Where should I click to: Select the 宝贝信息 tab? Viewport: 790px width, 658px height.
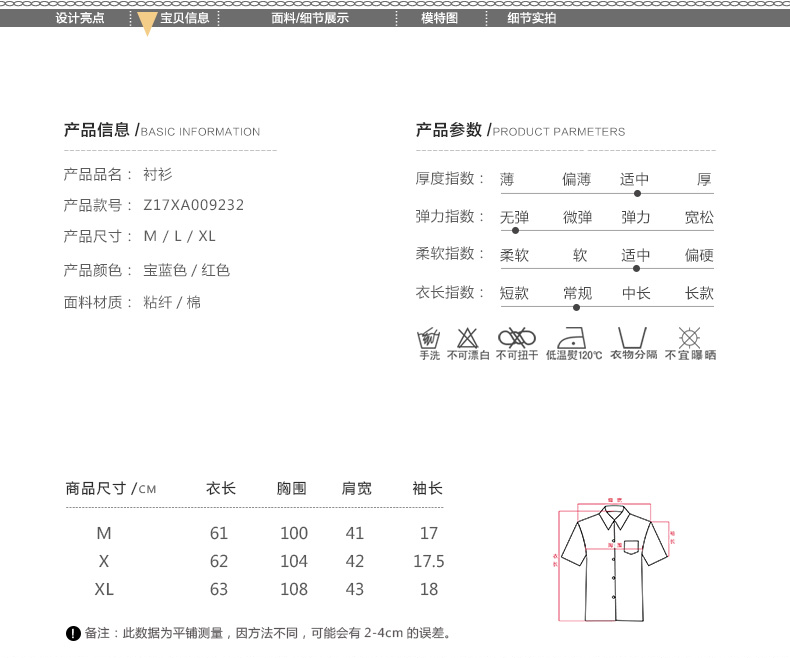click(184, 18)
